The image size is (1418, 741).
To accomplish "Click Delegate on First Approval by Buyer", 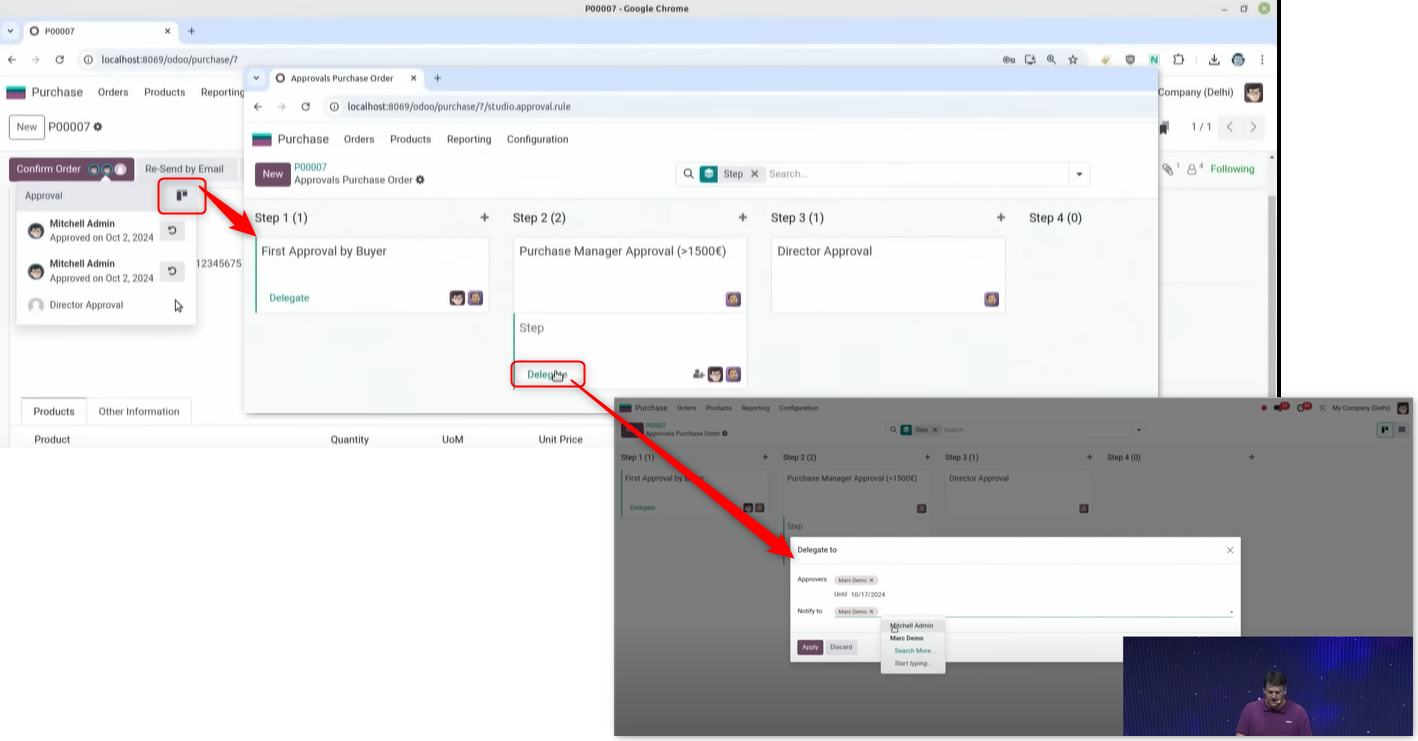I will click(289, 298).
